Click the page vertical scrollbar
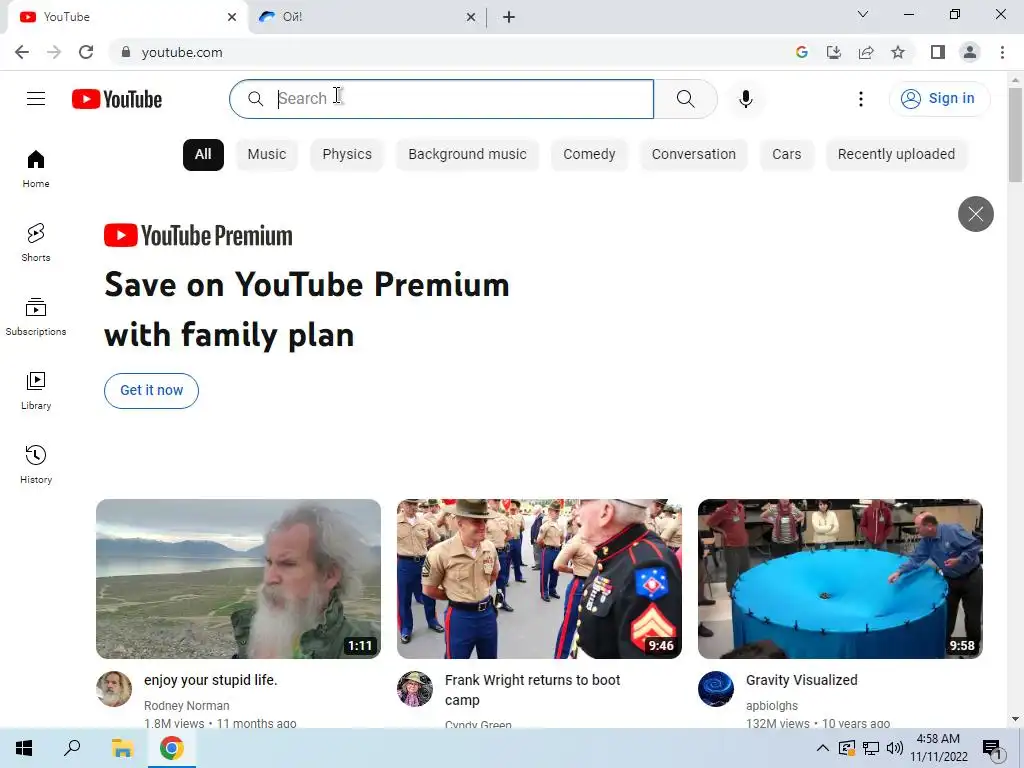Viewport: 1024px width, 768px height. coord(1015,135)
